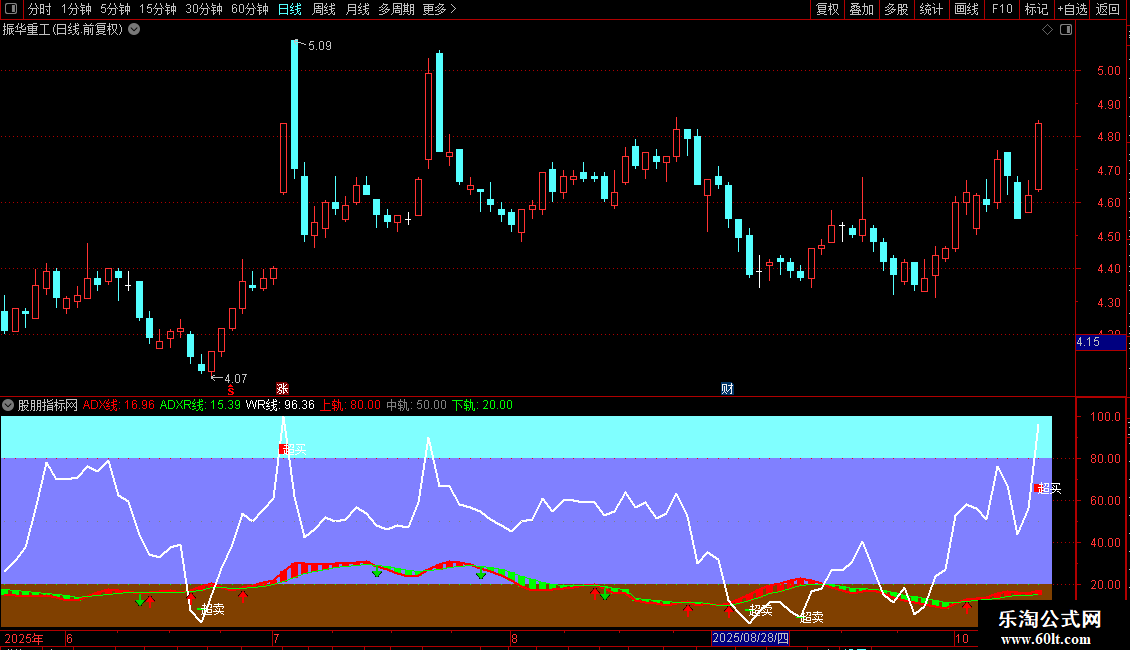This screenshot has height=650, width=1130.
Task: Open indicator dropdown beside 股朋指标网
Action: [8, 405]
